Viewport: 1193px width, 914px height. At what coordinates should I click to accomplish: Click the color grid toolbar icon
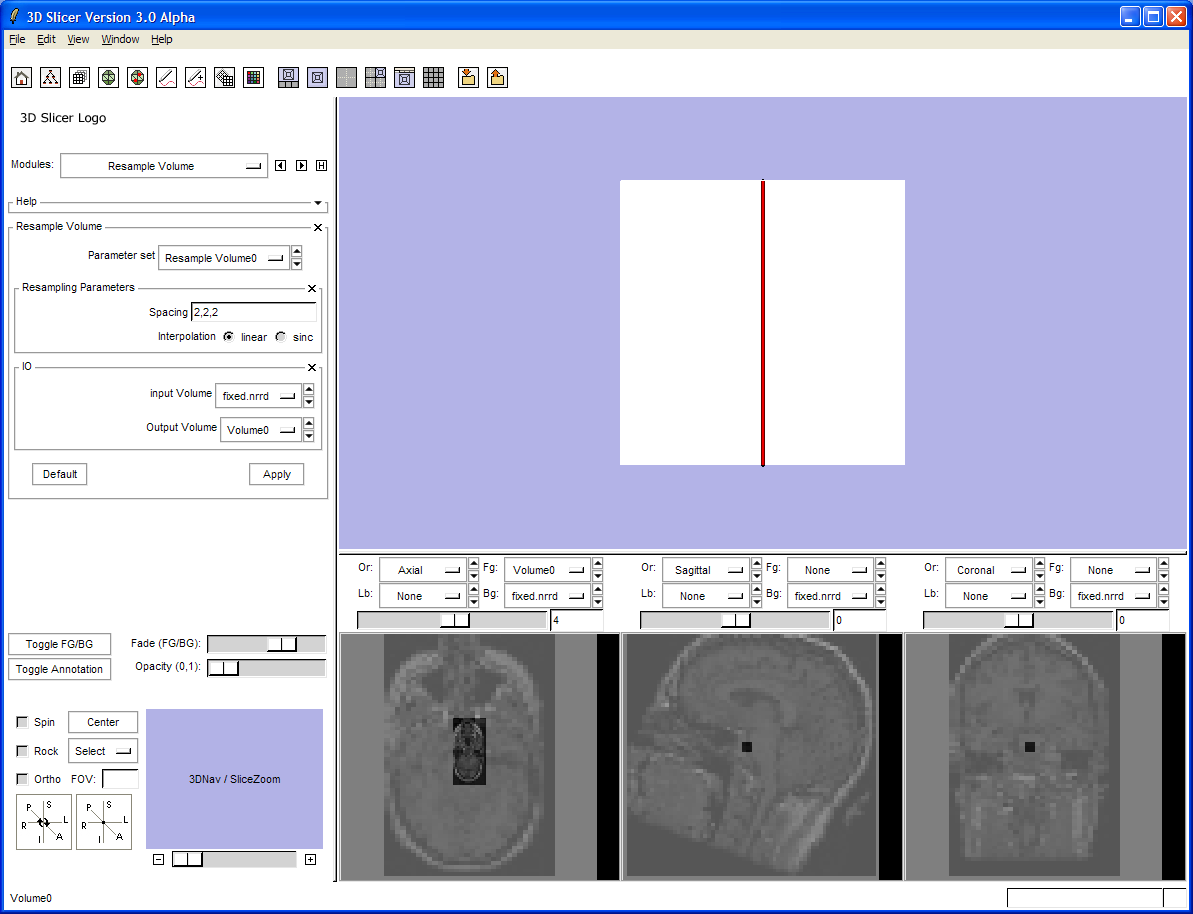click(x=254, y=78)
